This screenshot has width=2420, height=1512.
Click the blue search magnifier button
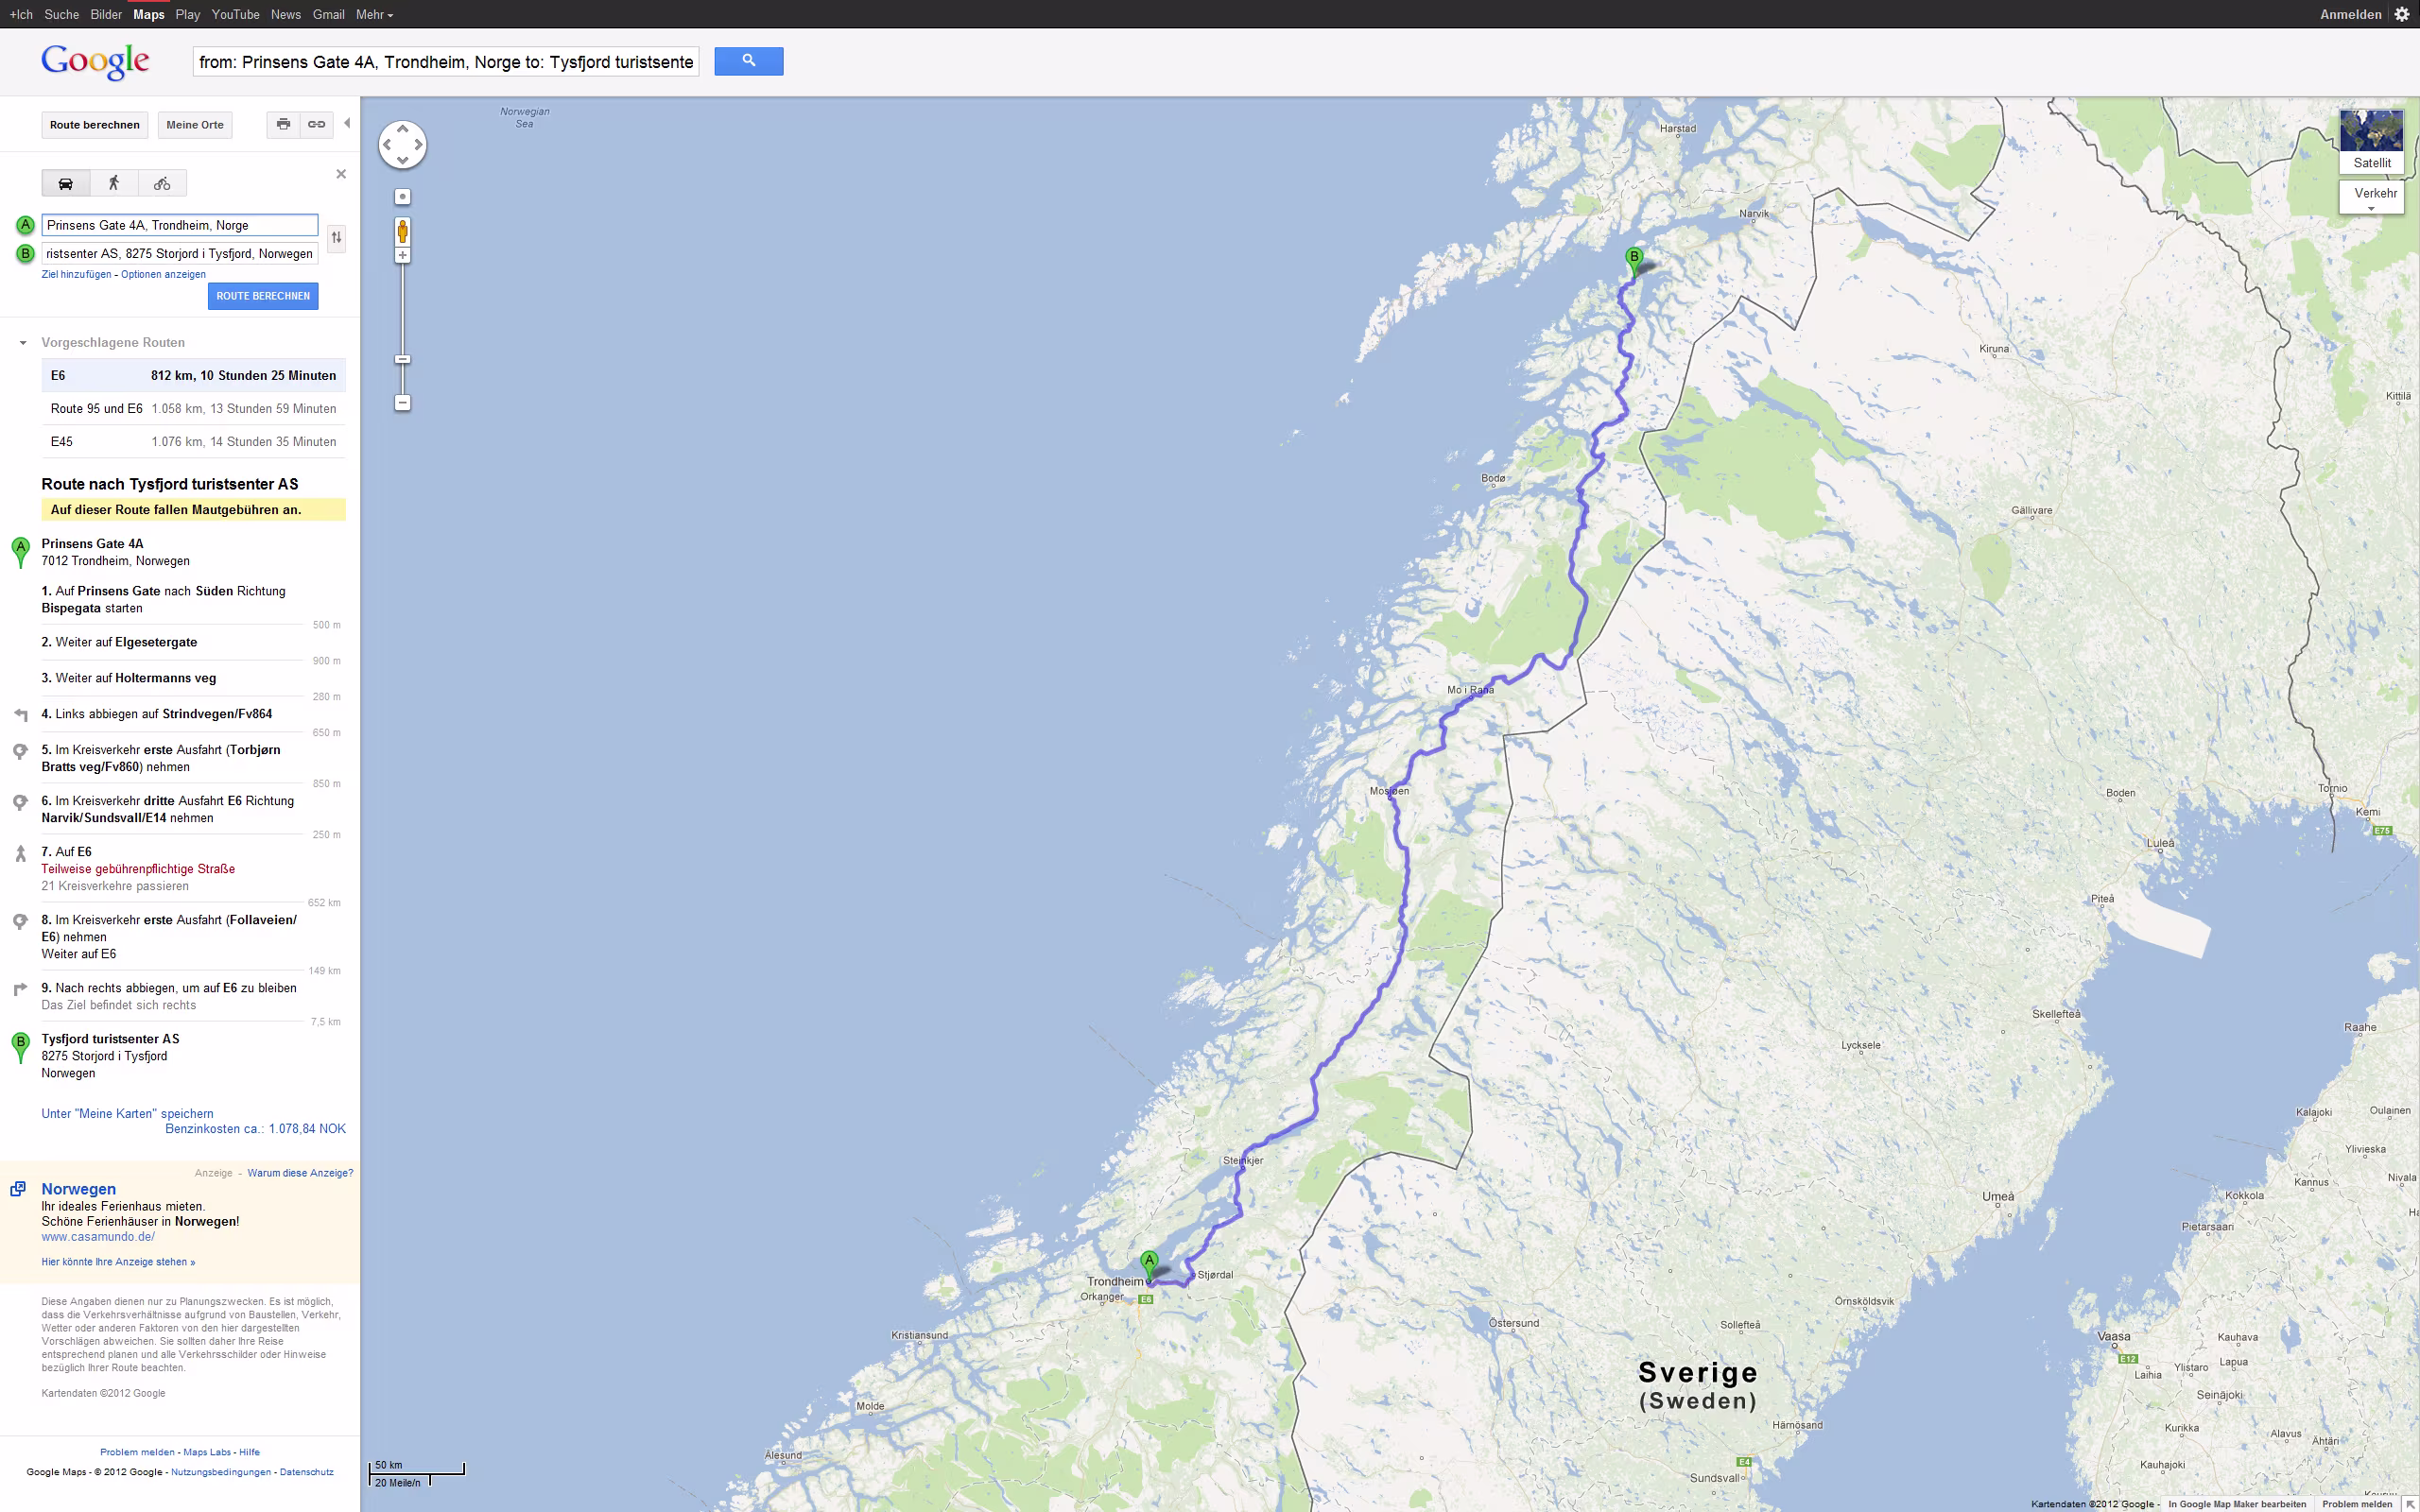tap(748, 61)
